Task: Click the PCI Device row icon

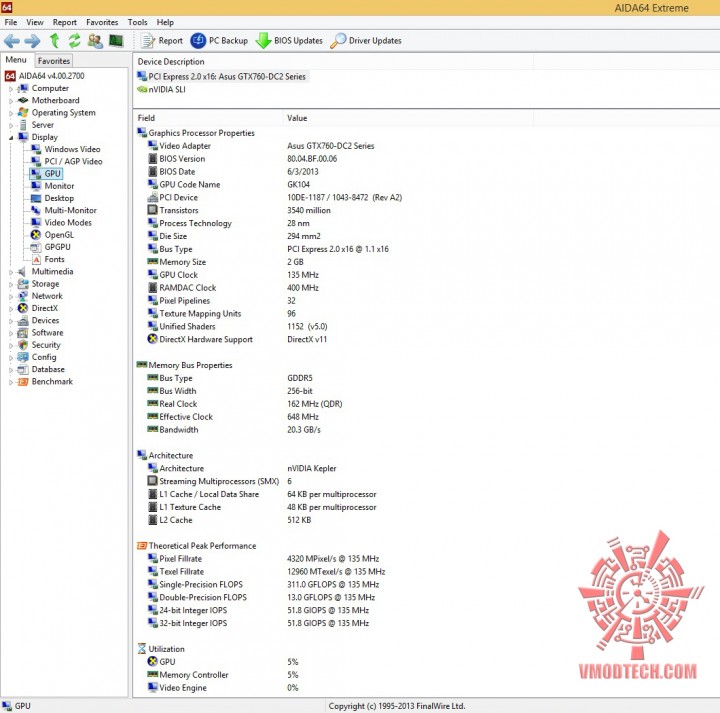Action: click(153, 197)
